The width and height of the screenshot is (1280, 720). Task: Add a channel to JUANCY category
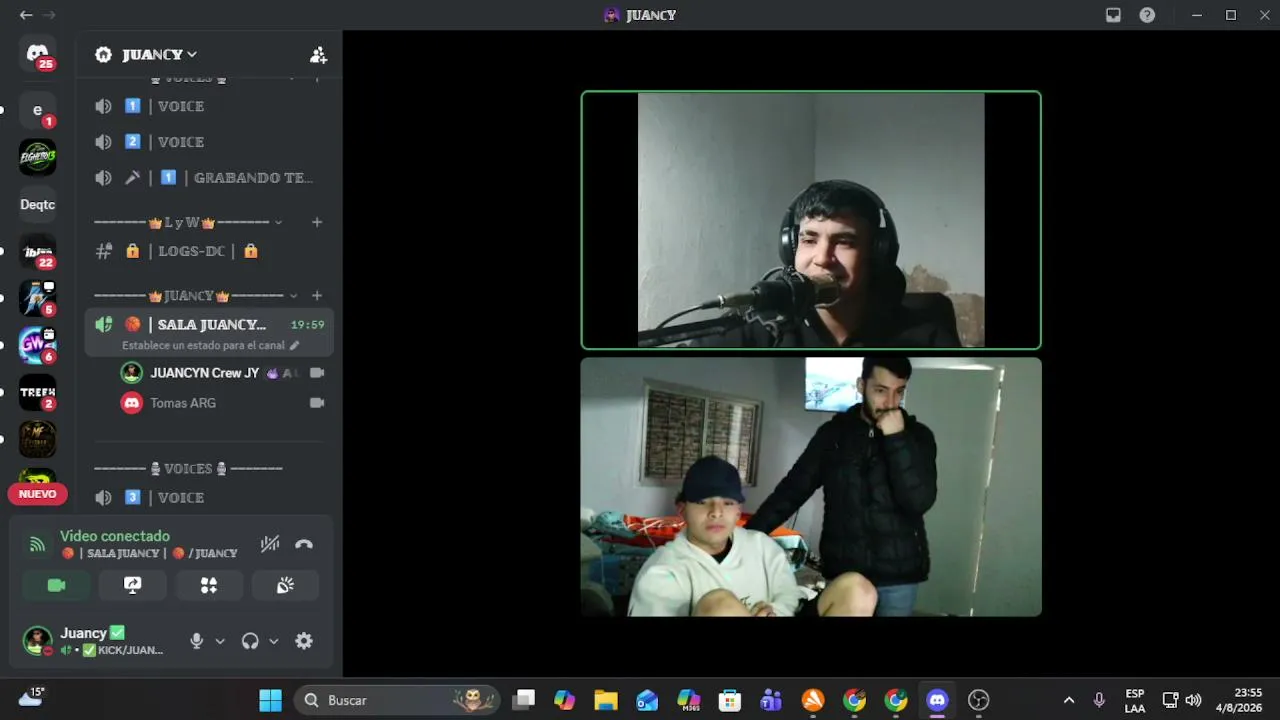(317, 296)
